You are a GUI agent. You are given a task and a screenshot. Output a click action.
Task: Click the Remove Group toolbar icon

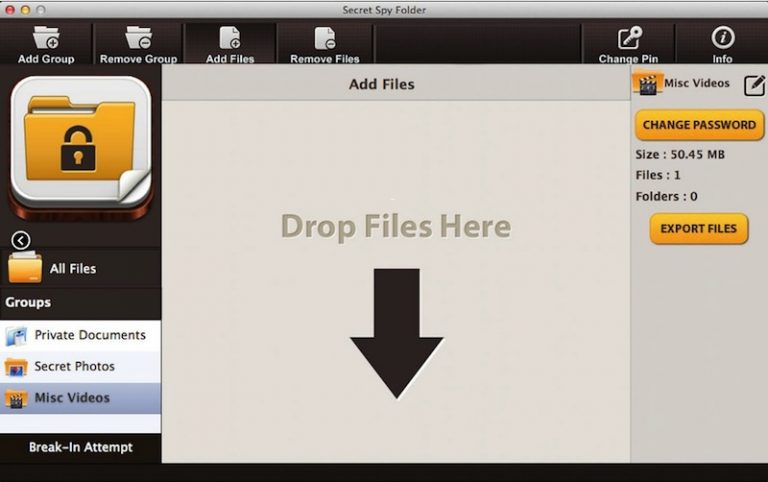pos(138,40)
